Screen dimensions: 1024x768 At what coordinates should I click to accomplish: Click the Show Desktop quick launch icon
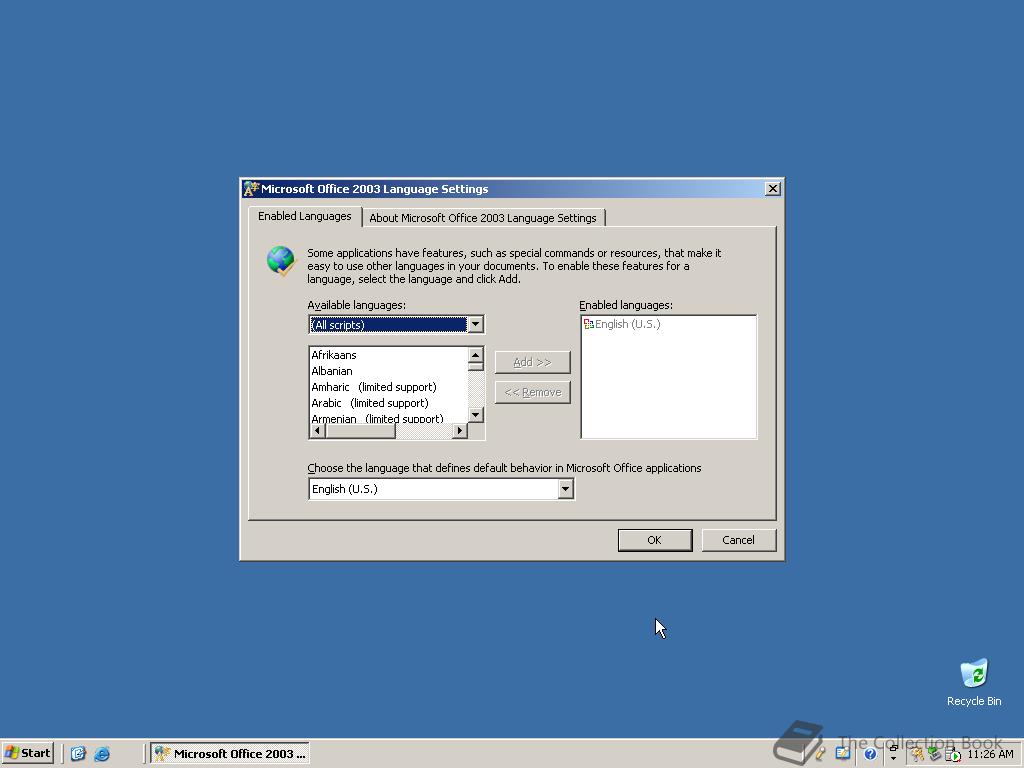point(78,754)
